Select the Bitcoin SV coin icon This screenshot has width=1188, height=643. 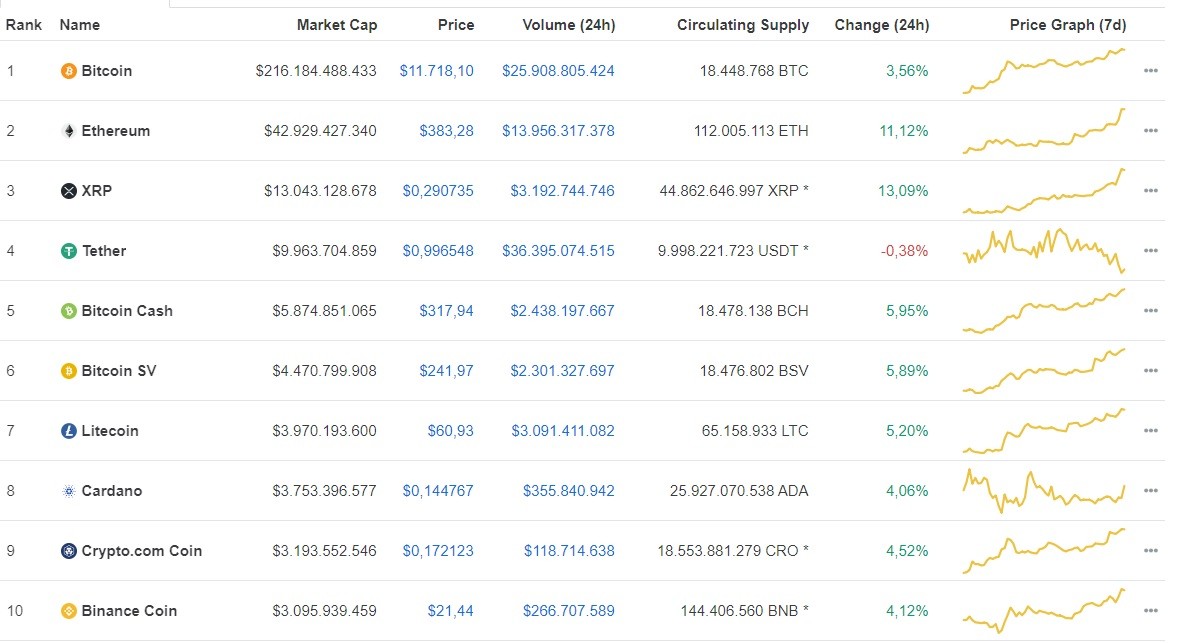point(68,371)
